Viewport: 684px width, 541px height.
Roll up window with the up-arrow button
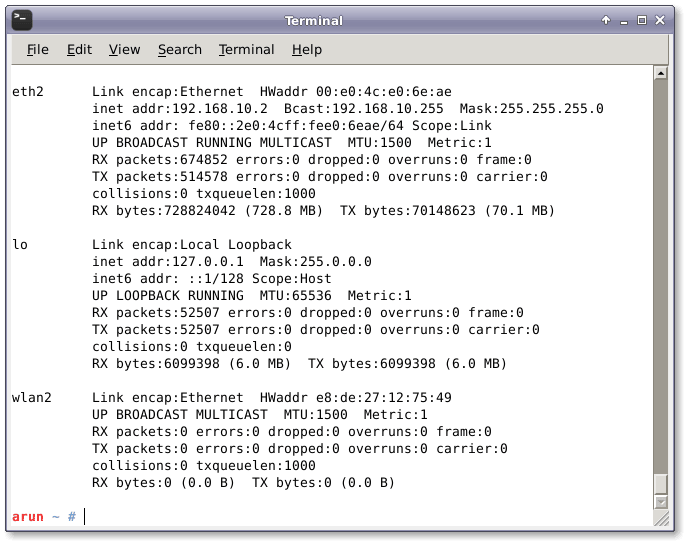click(606, 20)
